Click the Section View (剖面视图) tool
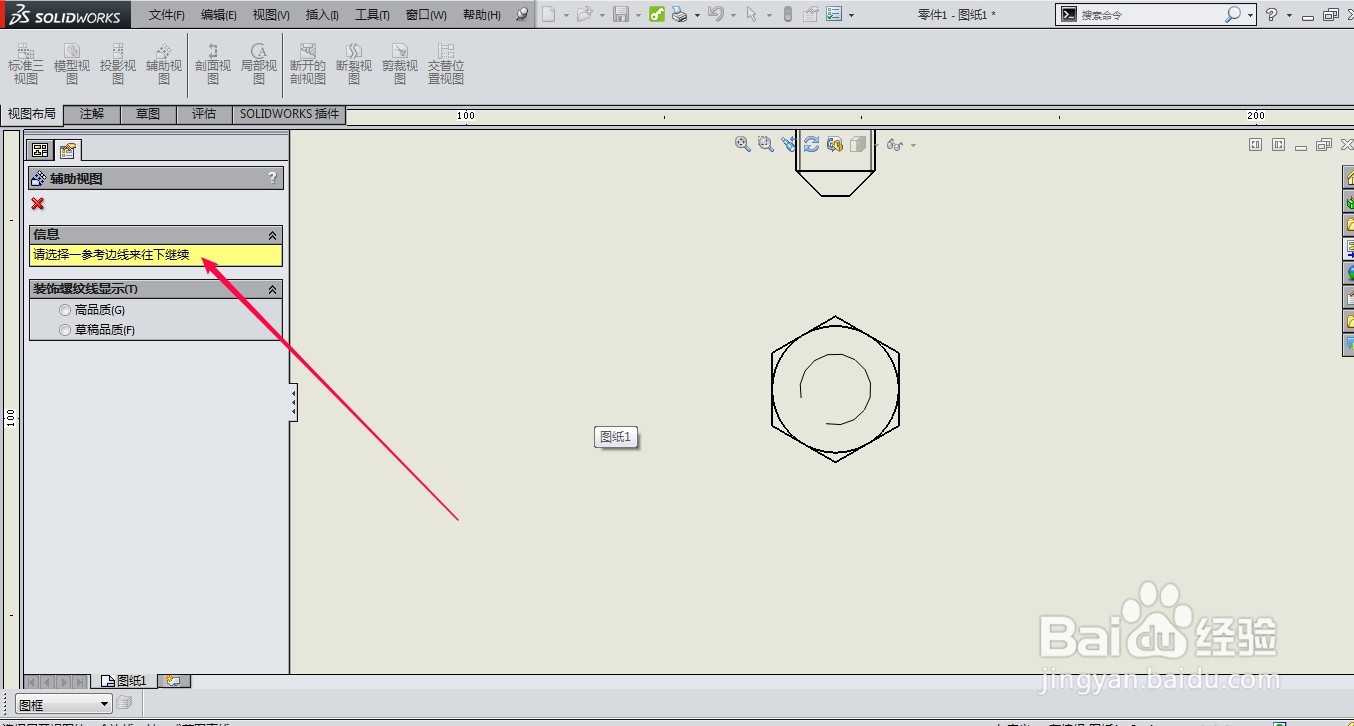This screenshot has width=1354, height=726. pyautogui.click(x=213, y=64)
